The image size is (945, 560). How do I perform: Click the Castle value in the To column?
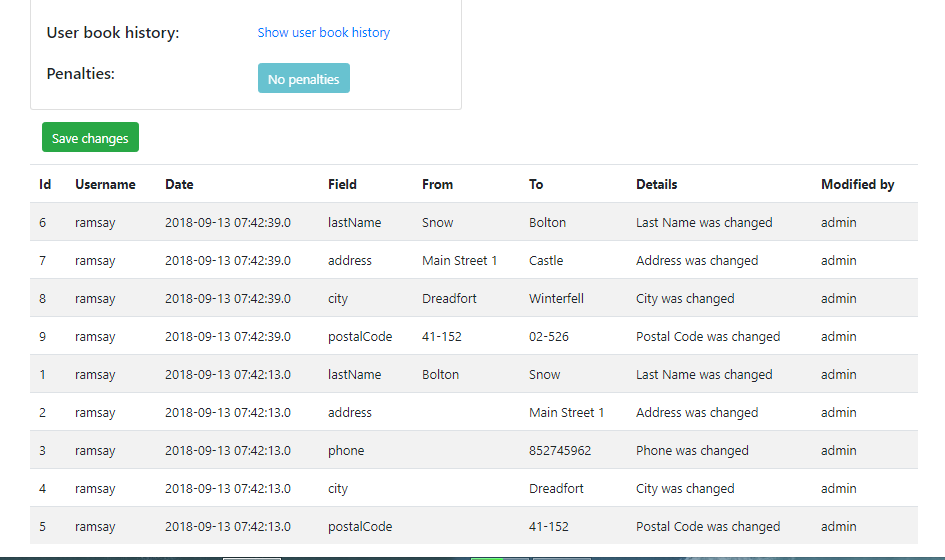(546, 261)
